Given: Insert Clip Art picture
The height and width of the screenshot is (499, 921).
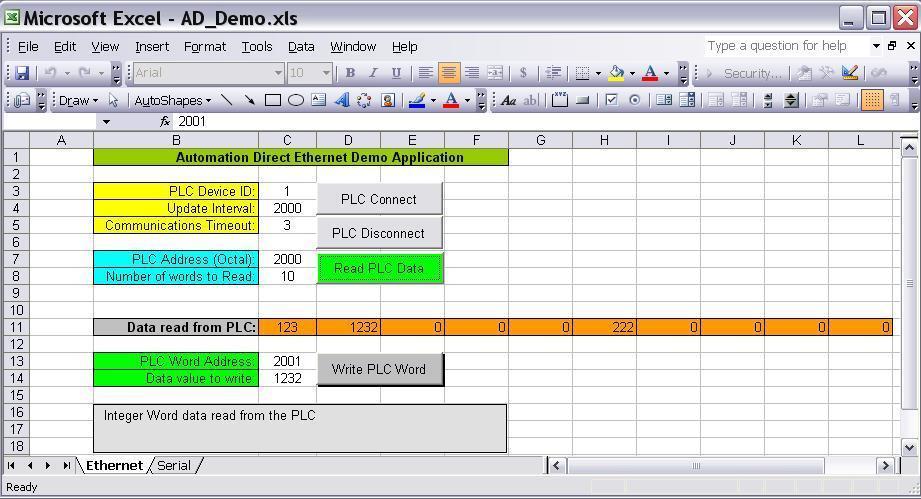Looking at the screenshot, I should (x=388, y=100).
